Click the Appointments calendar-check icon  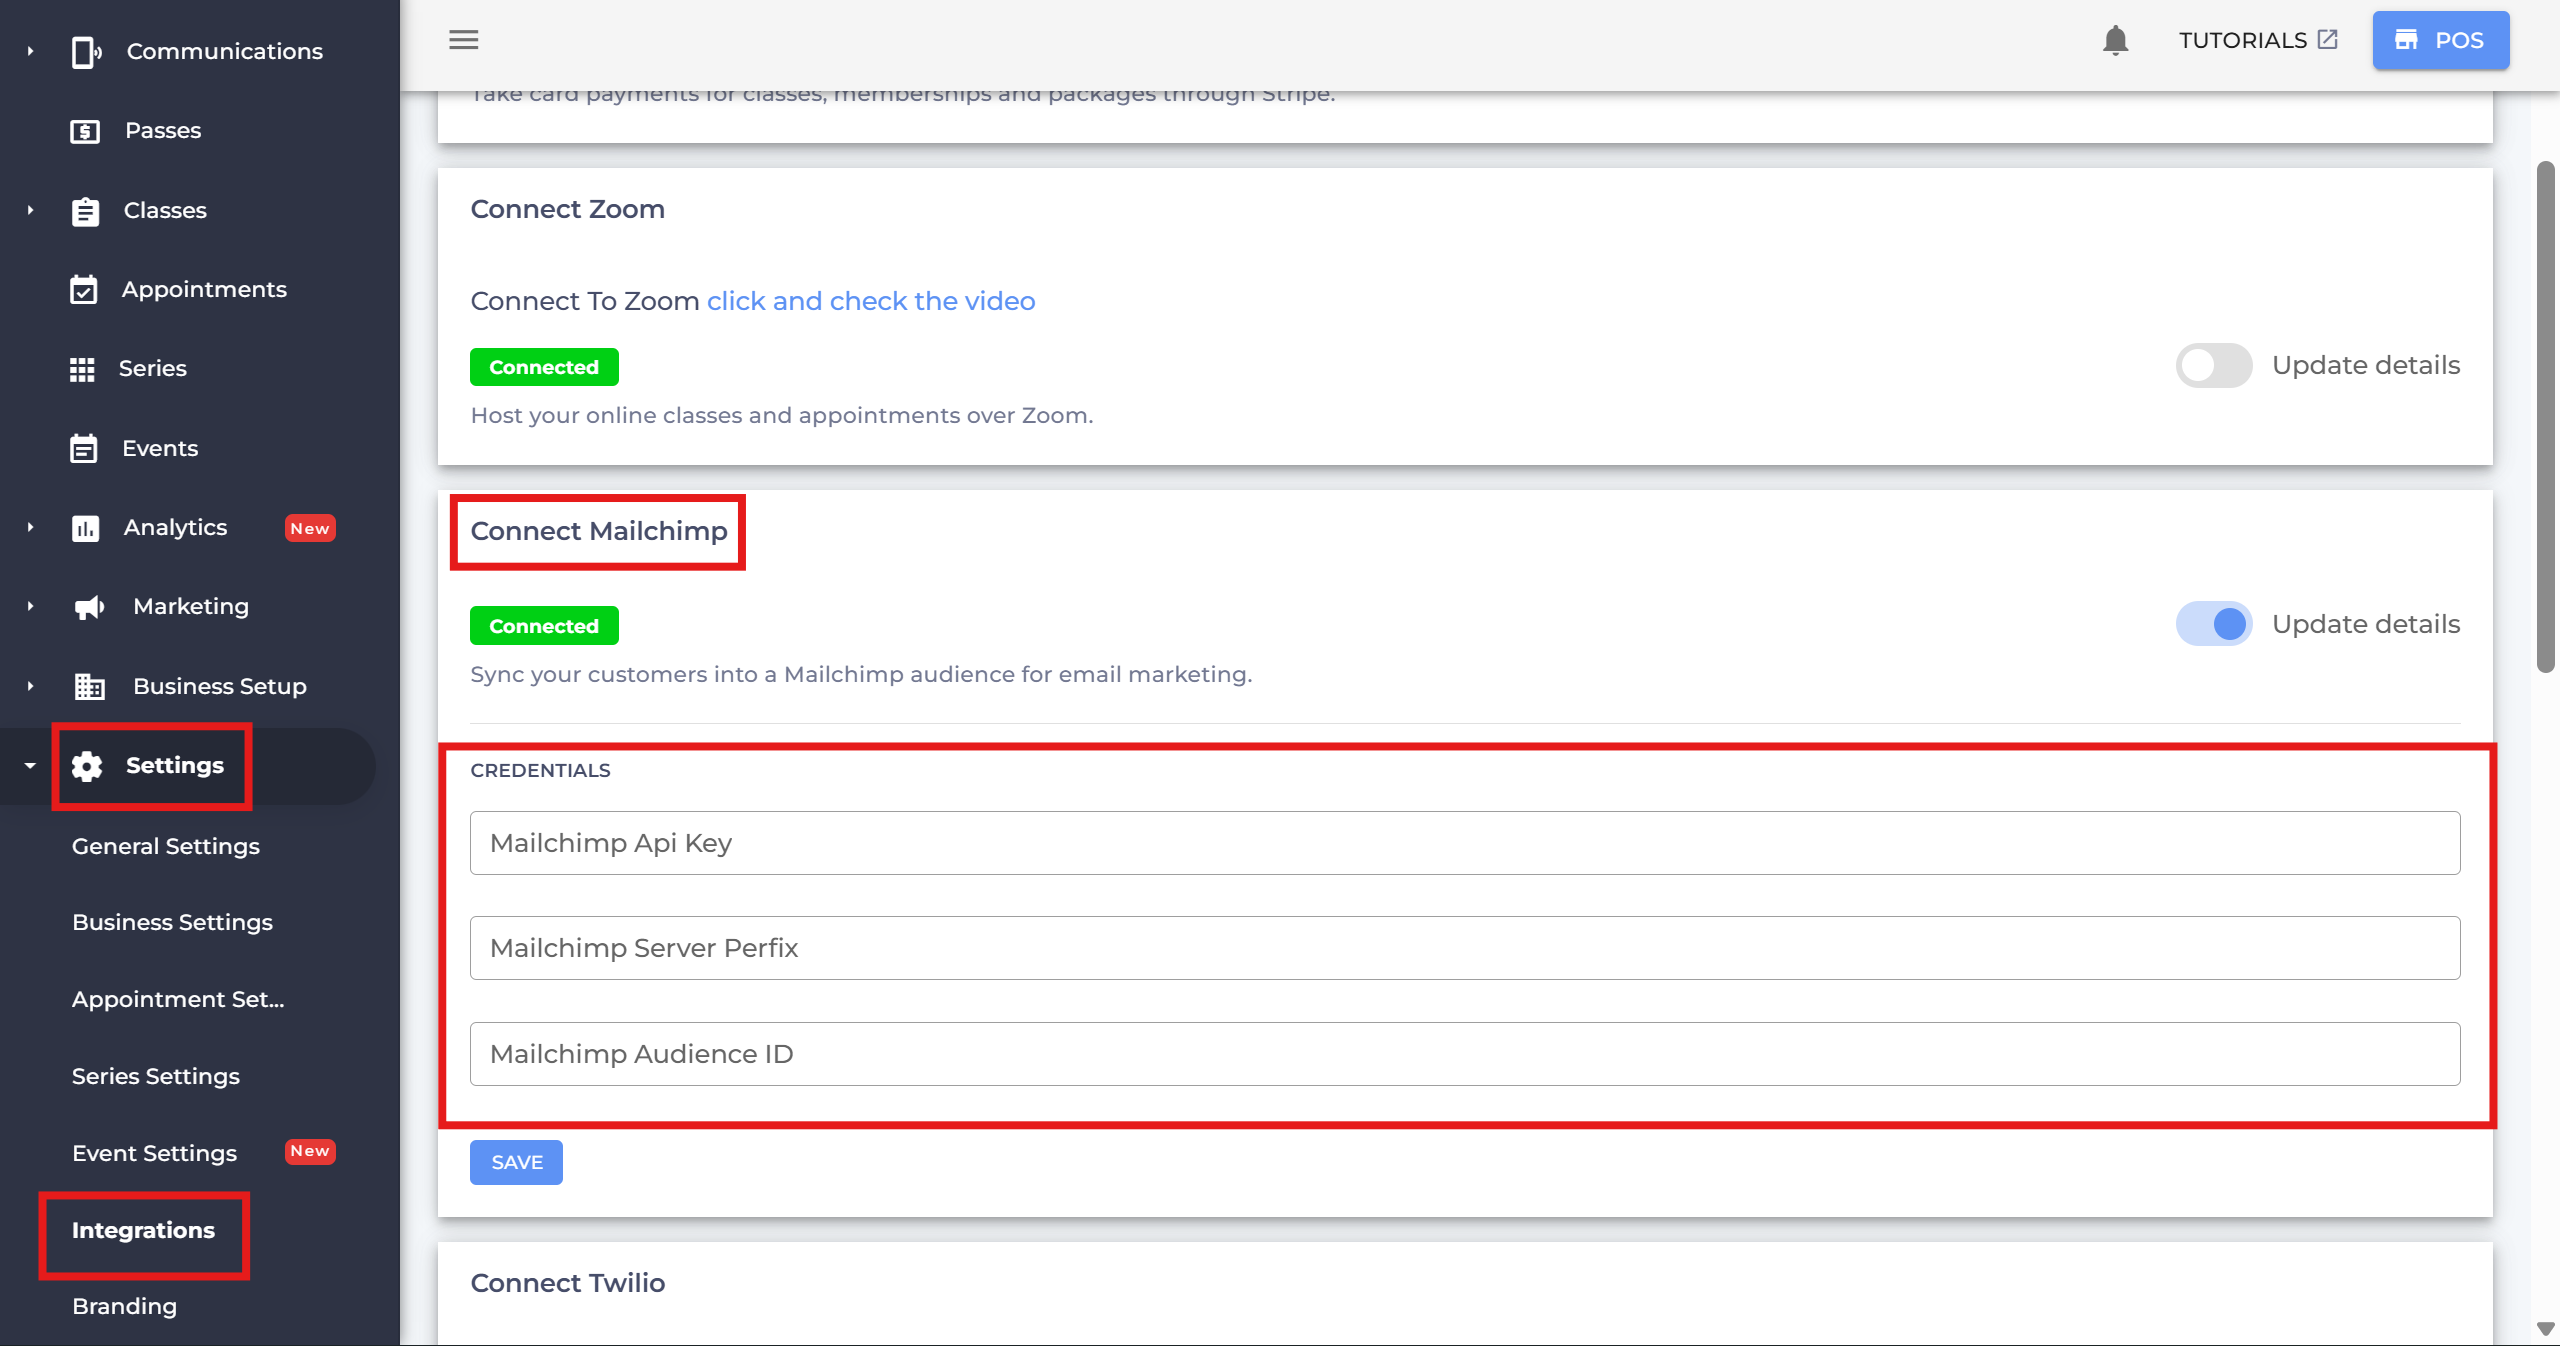84,290
